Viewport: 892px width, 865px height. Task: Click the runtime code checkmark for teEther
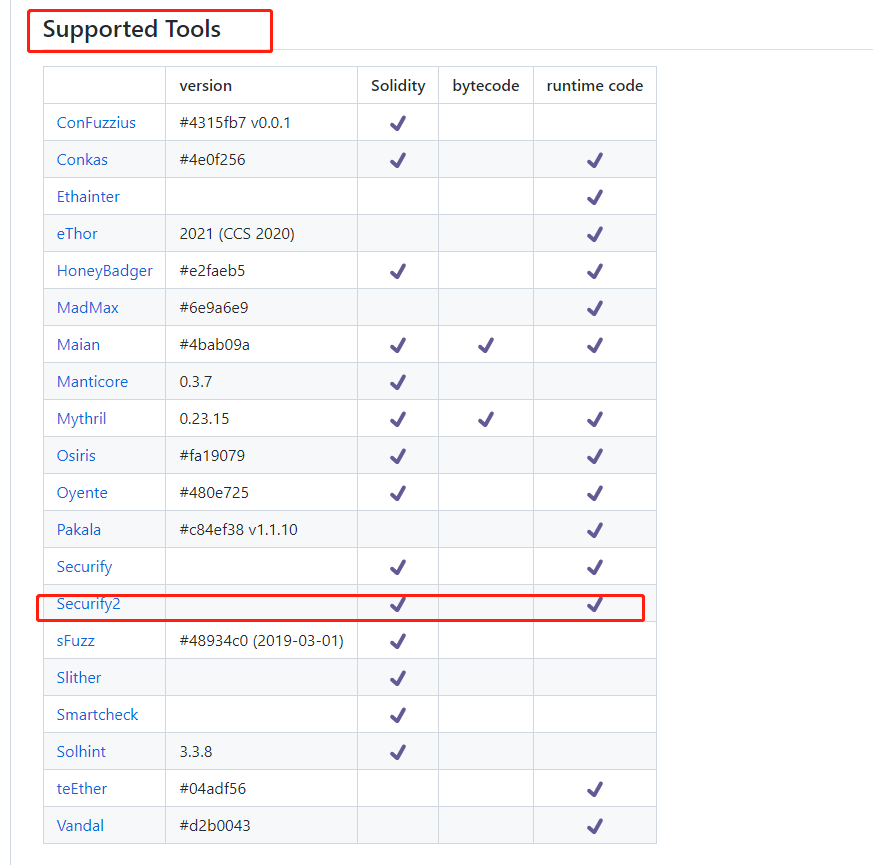click(x=594, y=788)
